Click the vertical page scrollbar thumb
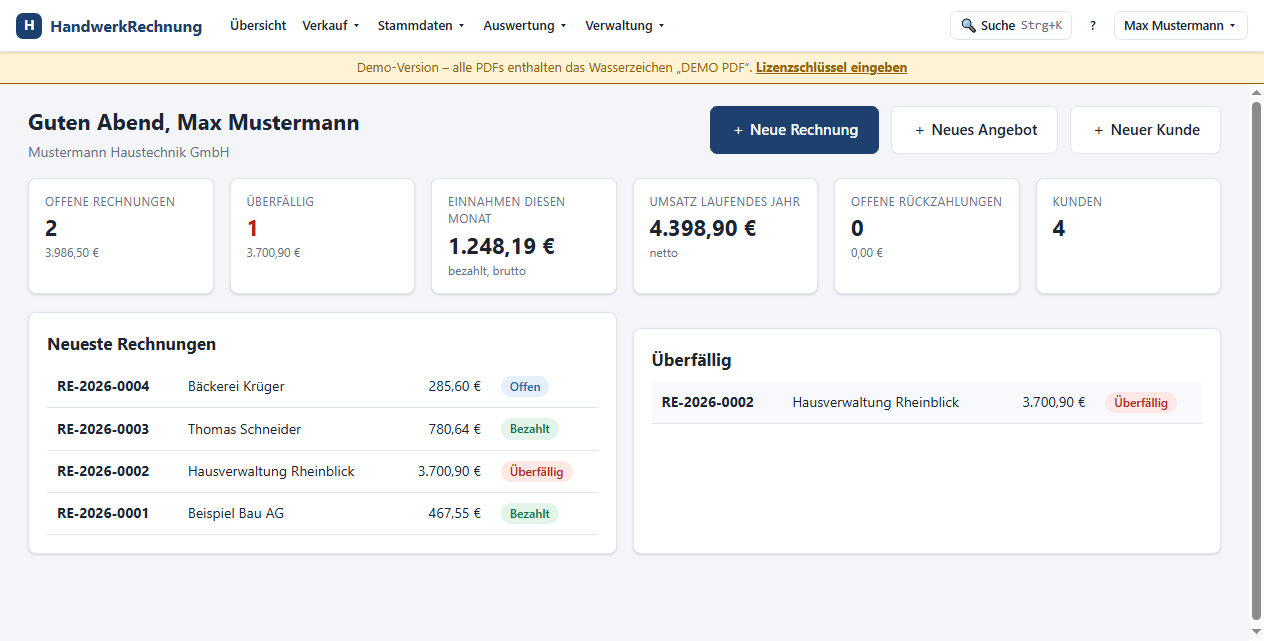The height and width of the screenshot is (641, 1264). point(1256,360)
